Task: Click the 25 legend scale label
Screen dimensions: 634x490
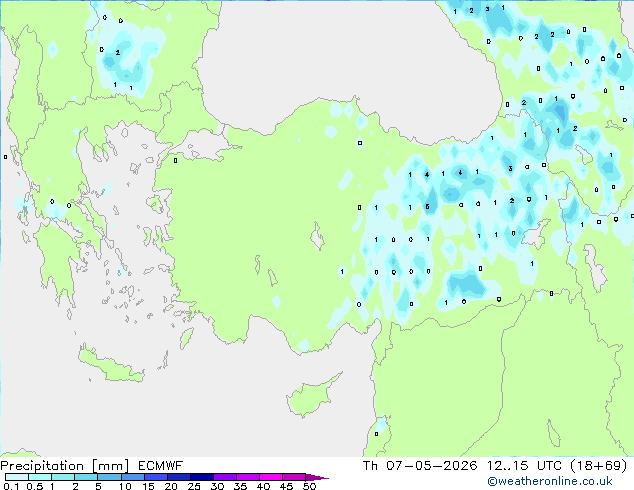Action: [x=194, y=486]
